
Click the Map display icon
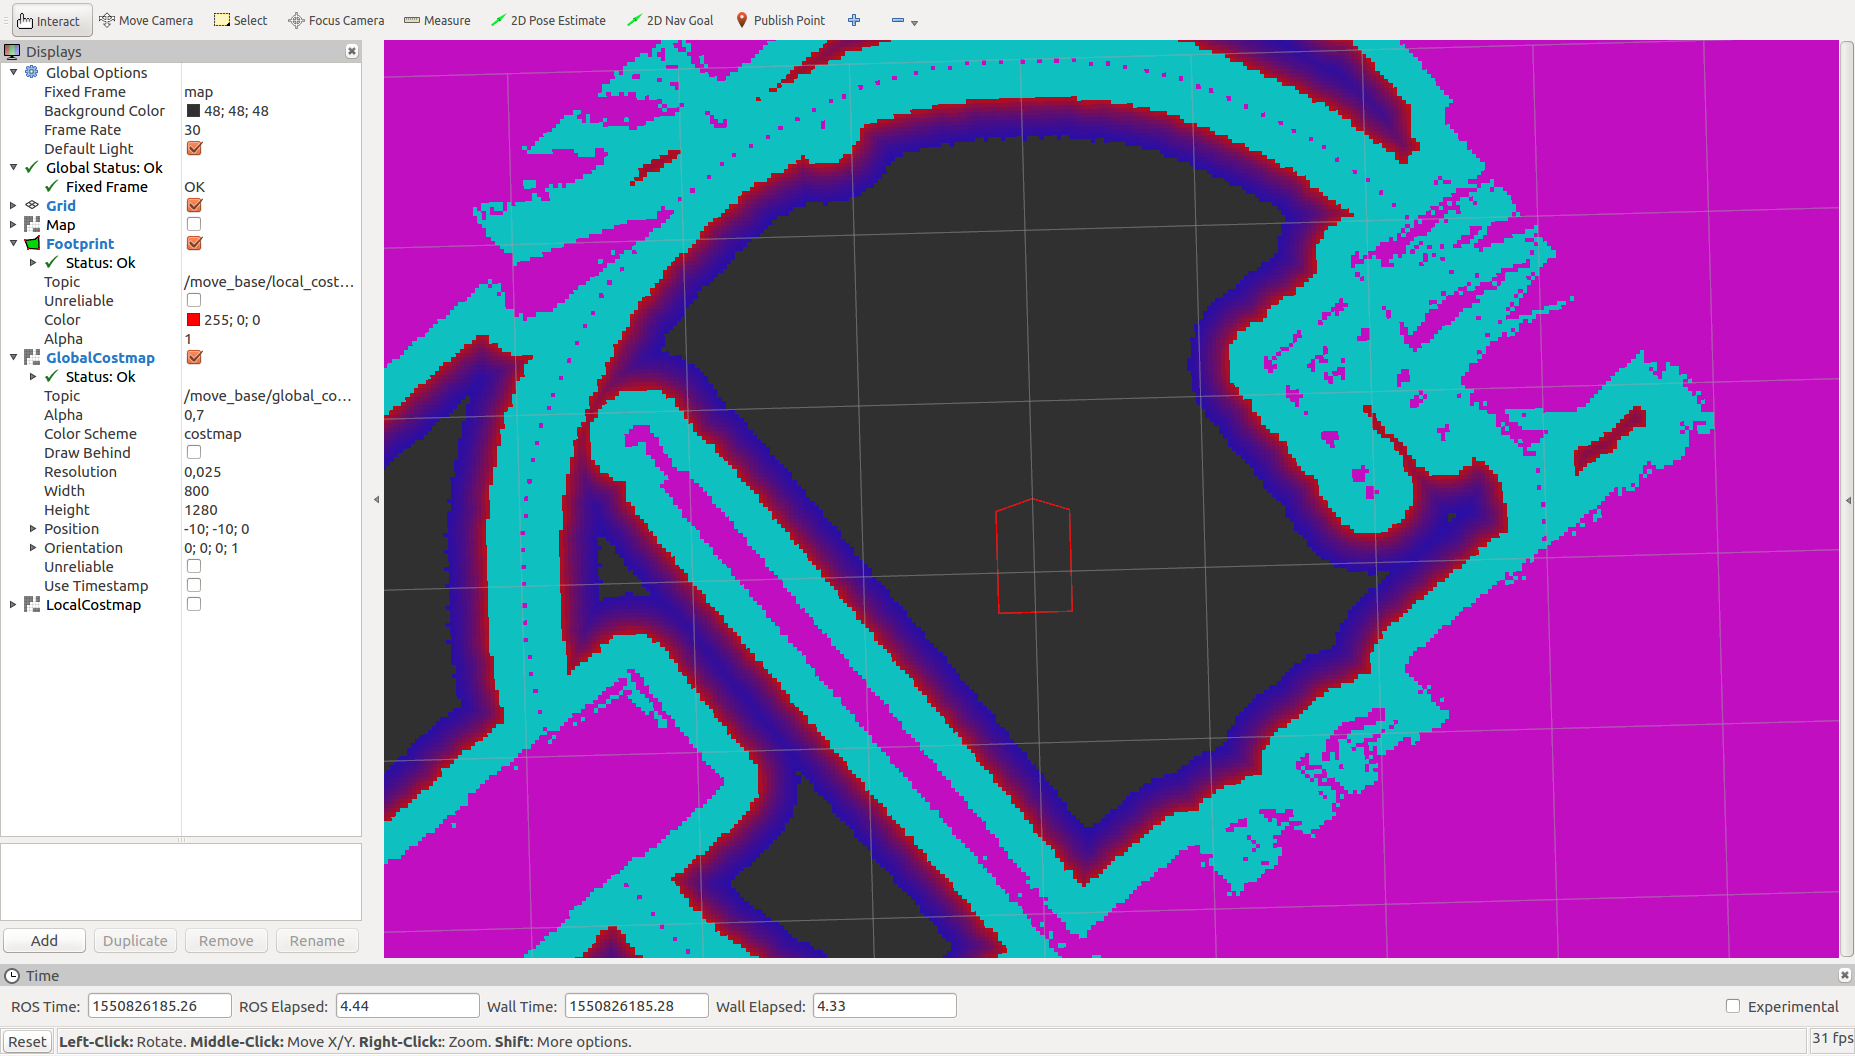(x=32, y=224)
